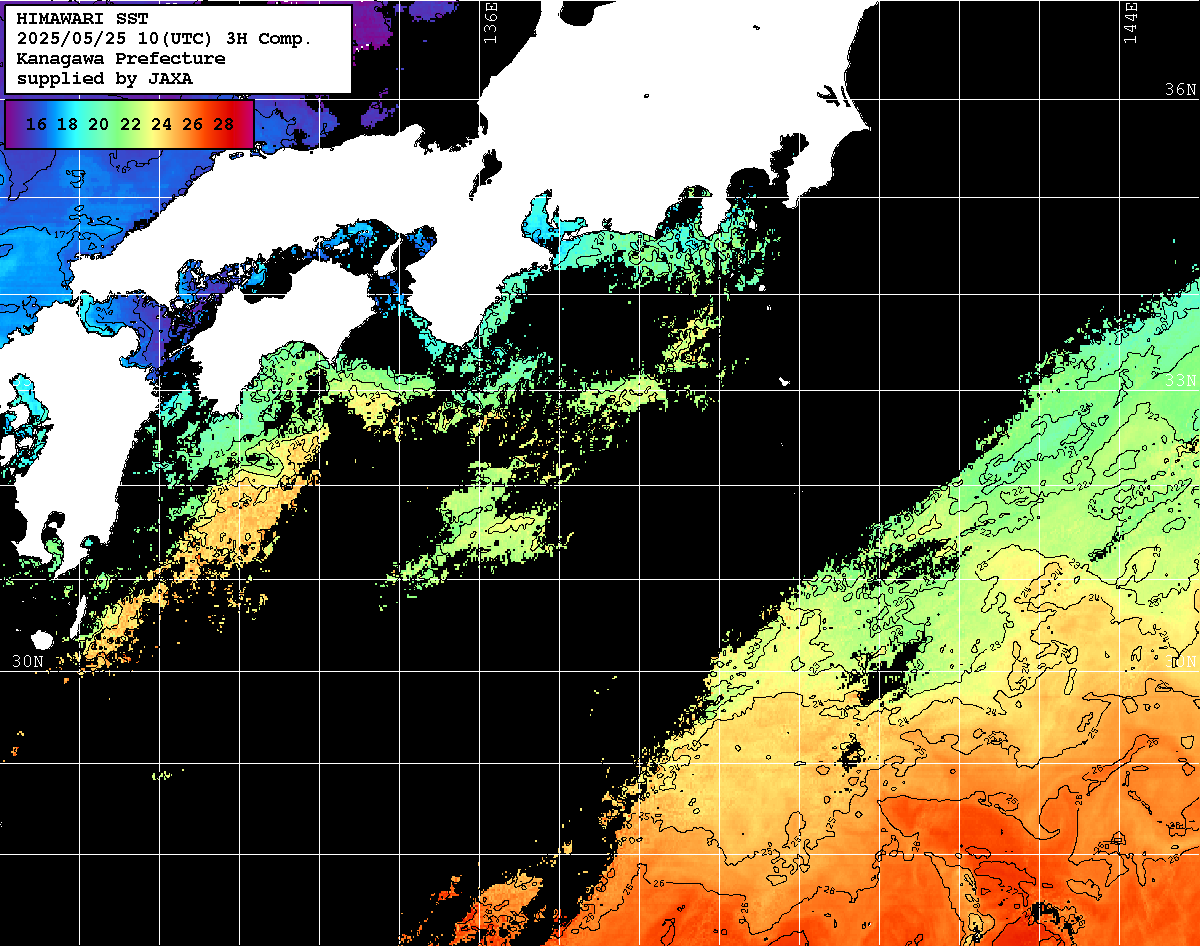Pick the 18 value on the temperature legend
This screenshot has width=1200, height=946.
pos(67,124)
